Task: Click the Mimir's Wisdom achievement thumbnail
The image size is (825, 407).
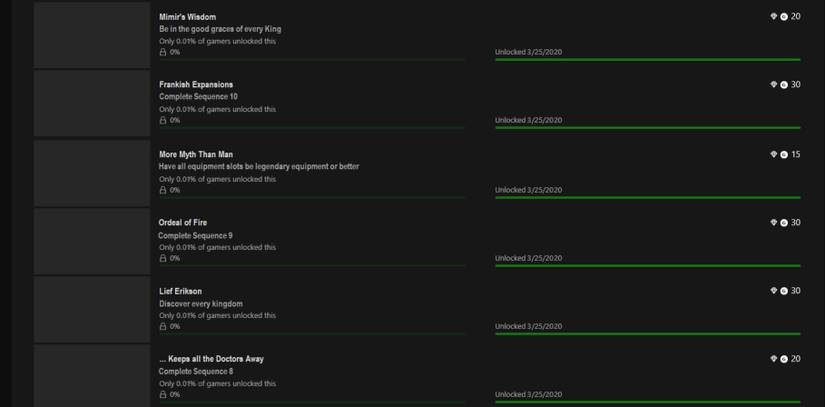Action: [92, 35]
